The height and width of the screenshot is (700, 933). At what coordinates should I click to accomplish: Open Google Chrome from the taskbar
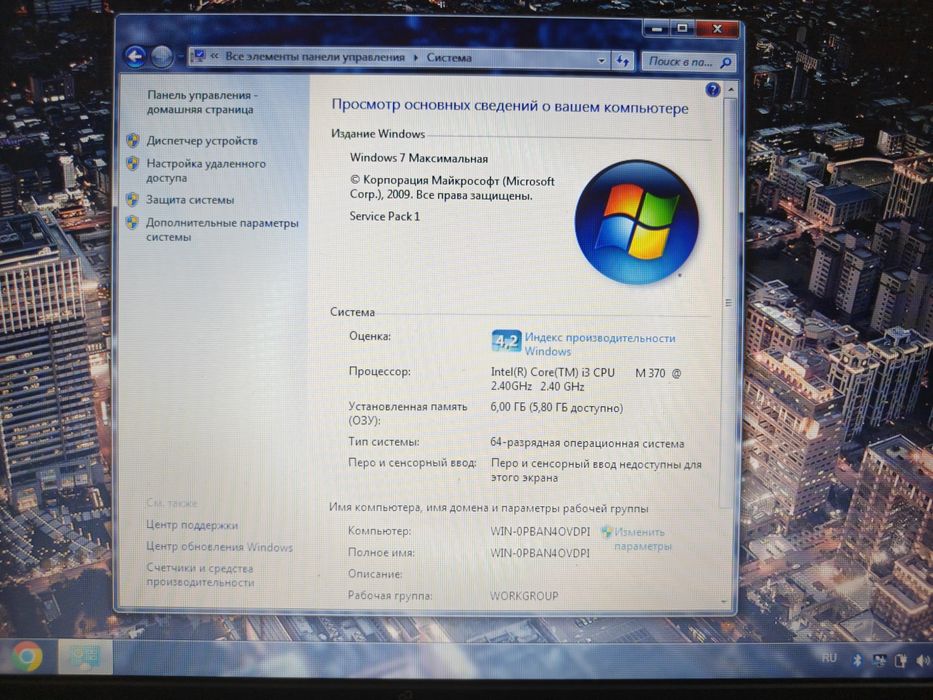pyautogui.click(x=26, y=657)
